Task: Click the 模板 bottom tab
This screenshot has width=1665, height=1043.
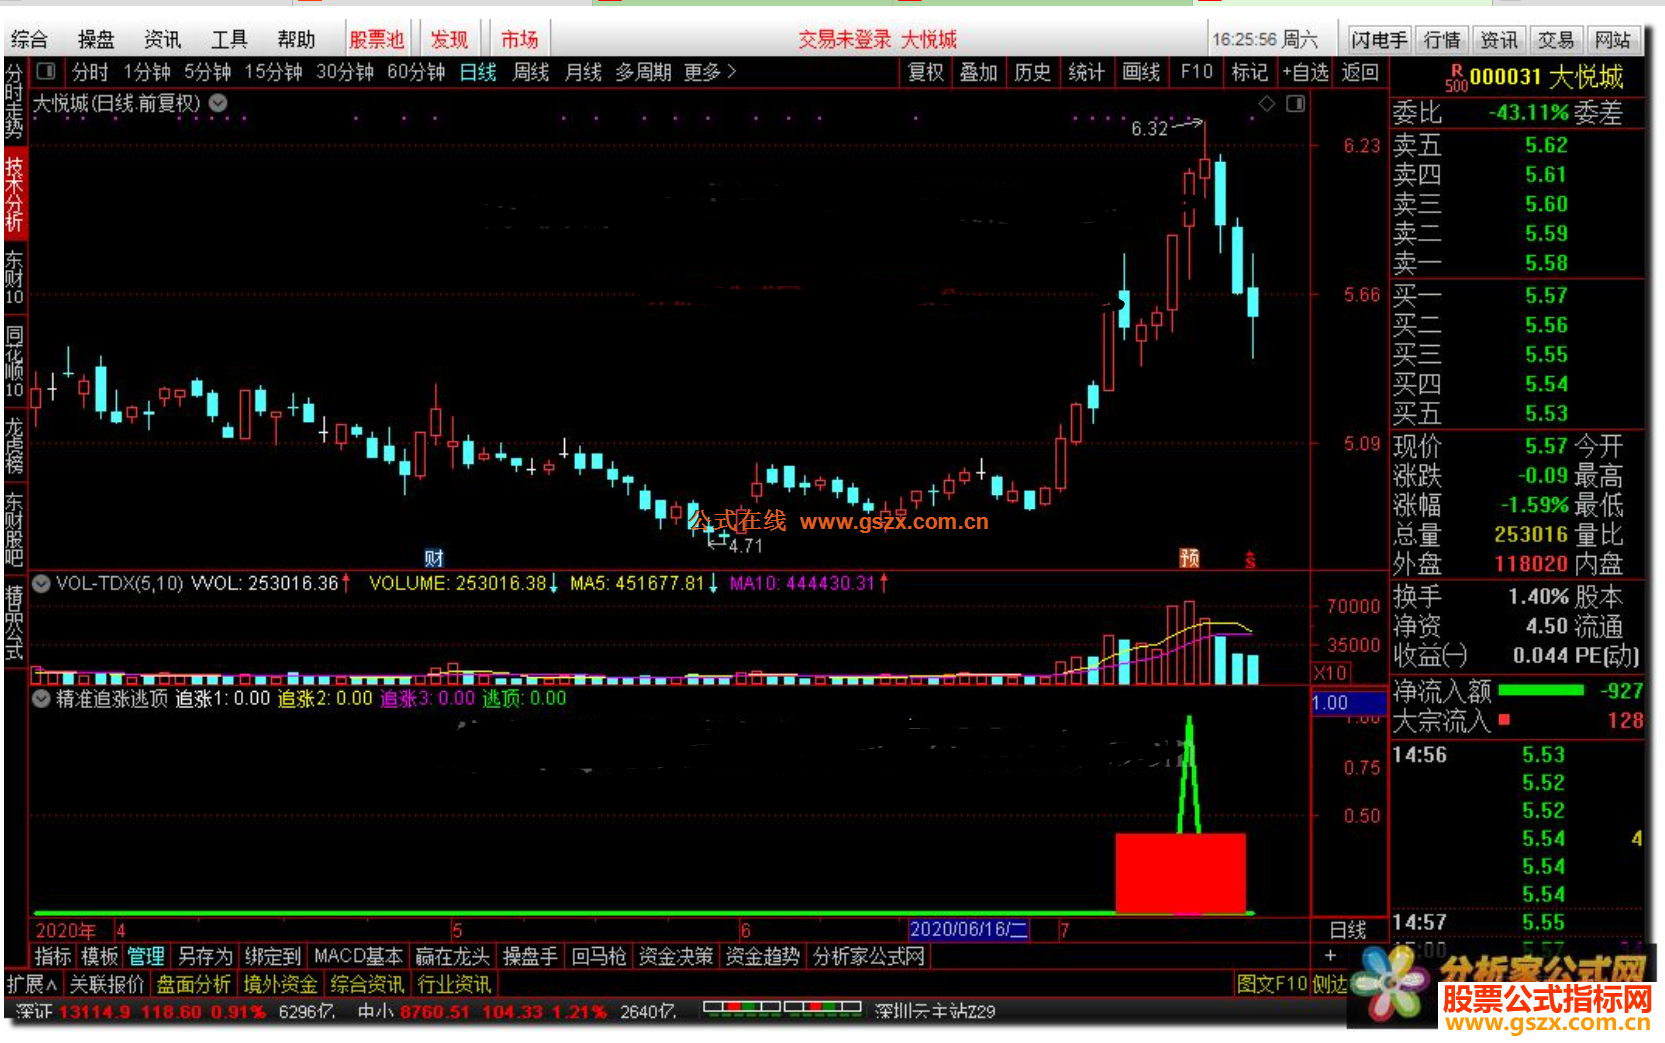Action: pyautogui.click(x=100, y=957)
